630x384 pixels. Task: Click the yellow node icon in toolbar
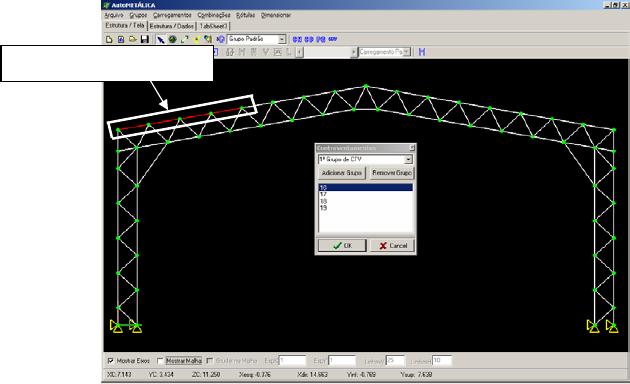point(196,39)
